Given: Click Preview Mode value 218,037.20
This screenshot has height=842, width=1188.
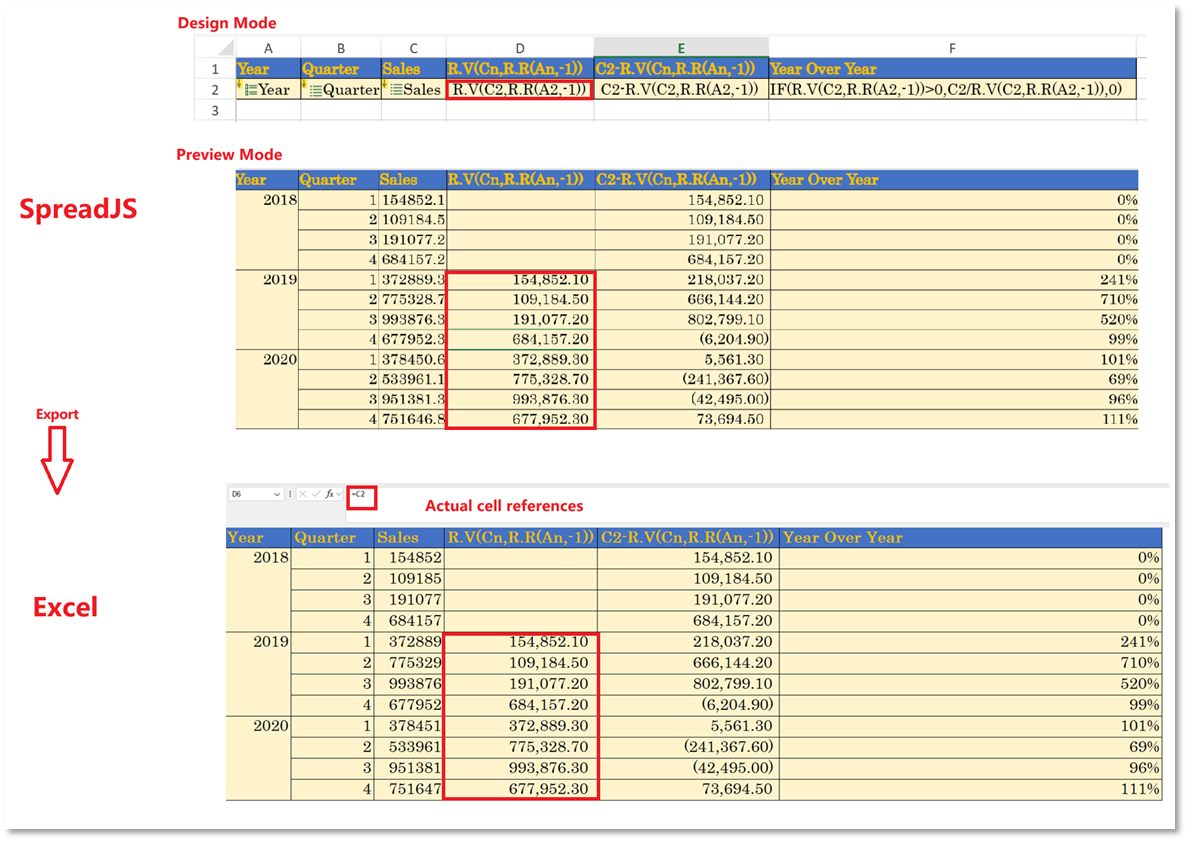Looking at the screenshot, I should coord(682,280).
